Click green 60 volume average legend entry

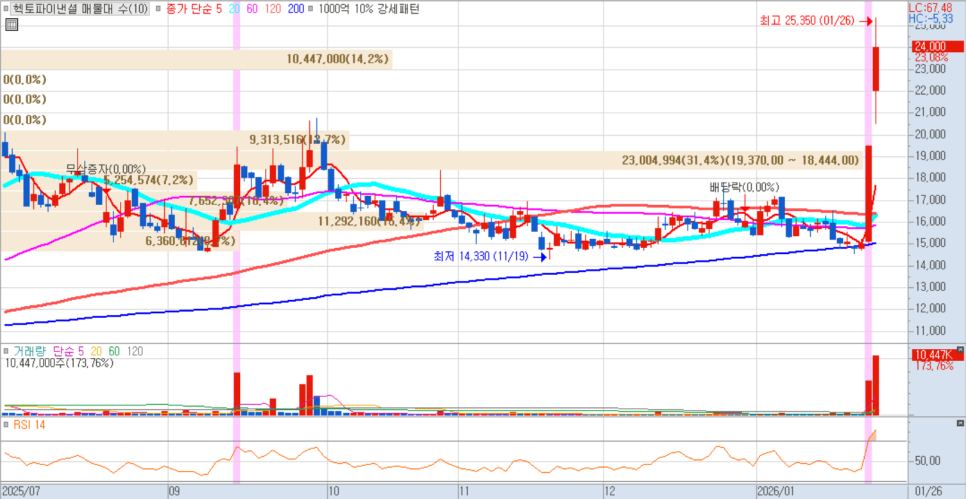115,351
